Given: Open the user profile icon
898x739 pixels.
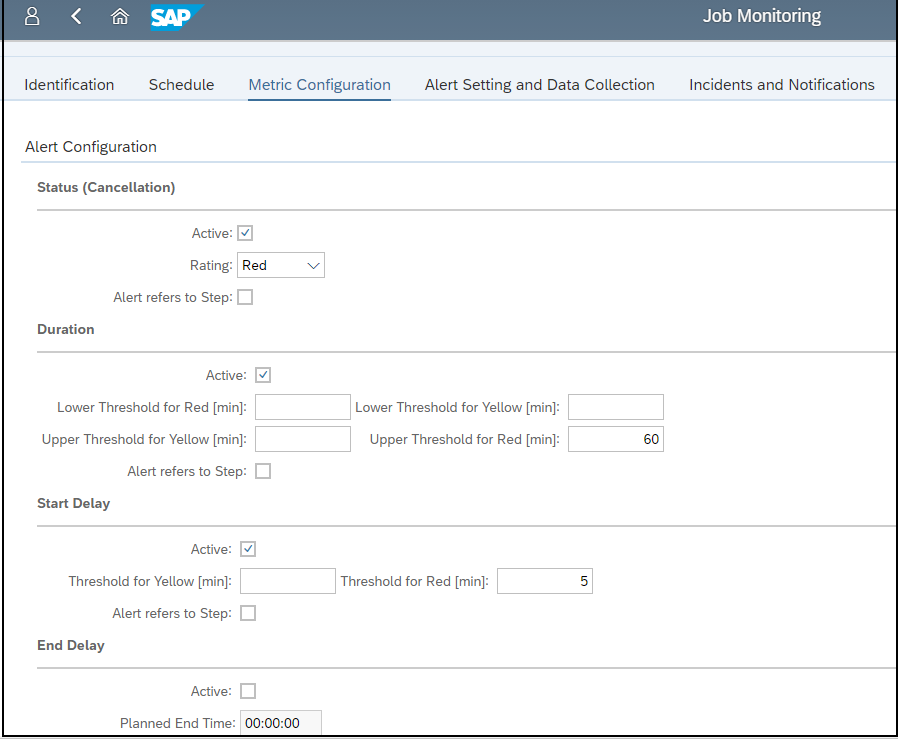Looking at the screenshot, I should click(33, 16).
